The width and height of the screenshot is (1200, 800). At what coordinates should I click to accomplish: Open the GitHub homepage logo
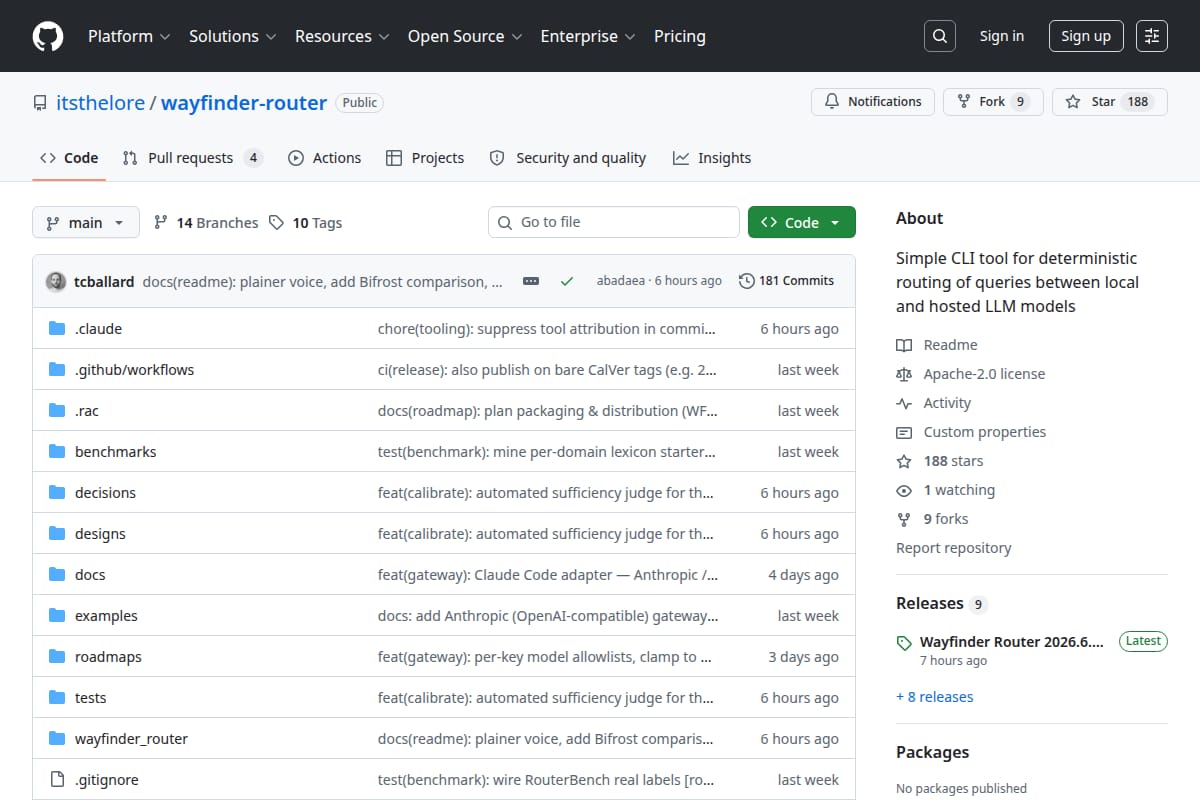tap(48, 36)
